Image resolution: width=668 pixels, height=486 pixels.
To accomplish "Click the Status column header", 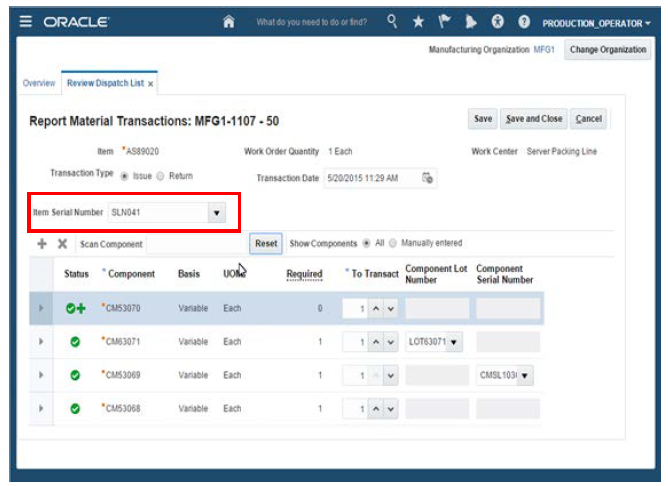I will (x=76, y=274).
